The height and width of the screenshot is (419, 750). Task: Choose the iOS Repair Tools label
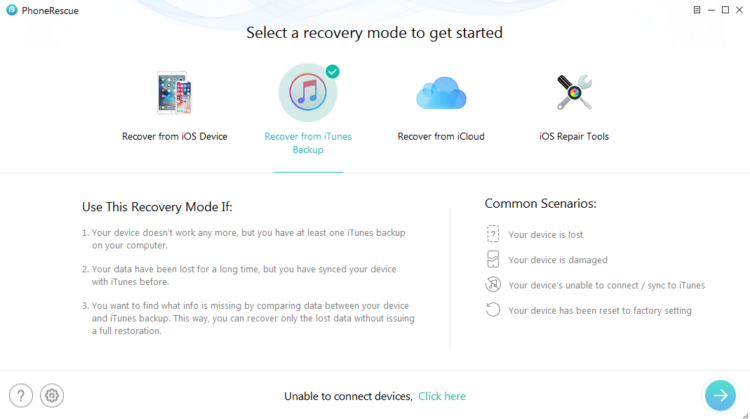pyautogui.click(x=574, y=136)
